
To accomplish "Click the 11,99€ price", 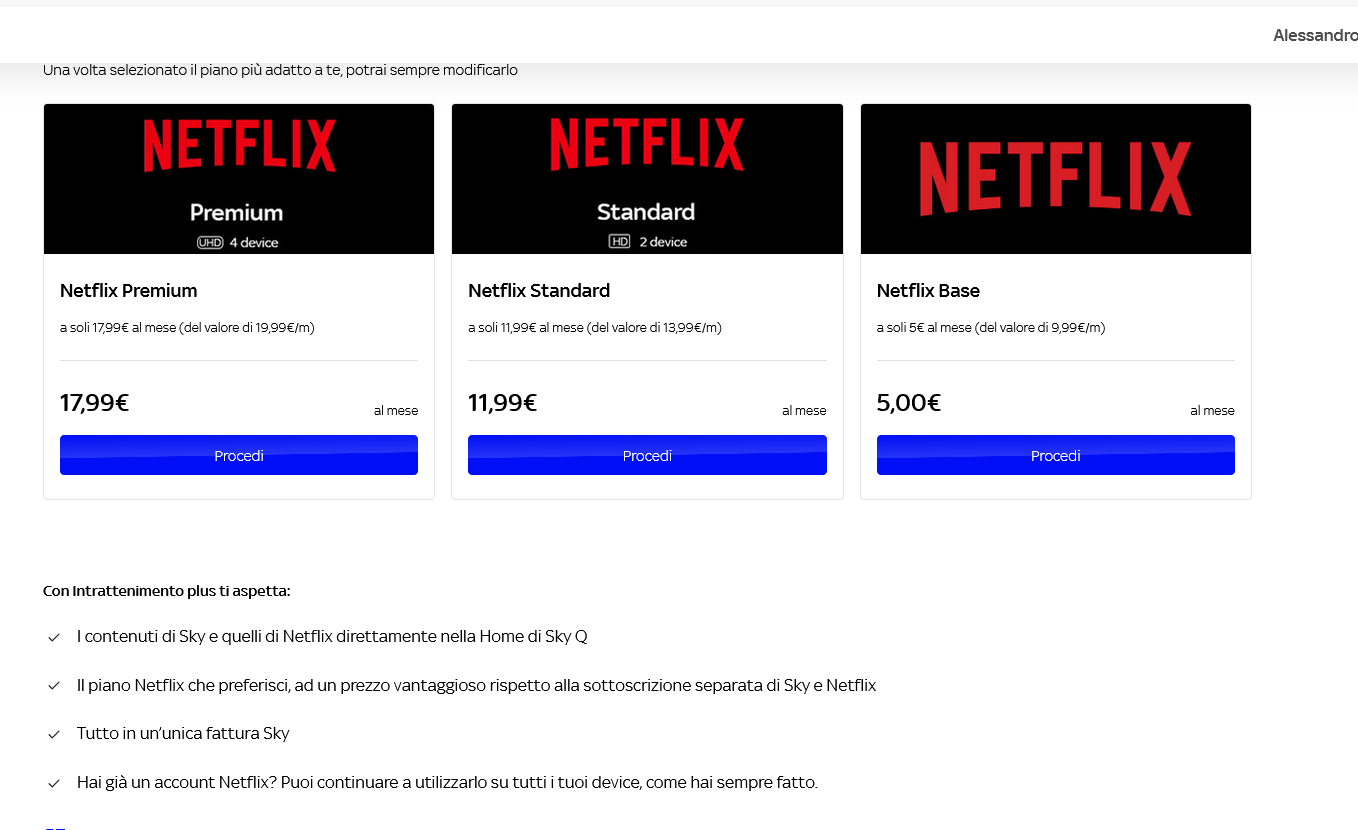I will tap(503, 403).
